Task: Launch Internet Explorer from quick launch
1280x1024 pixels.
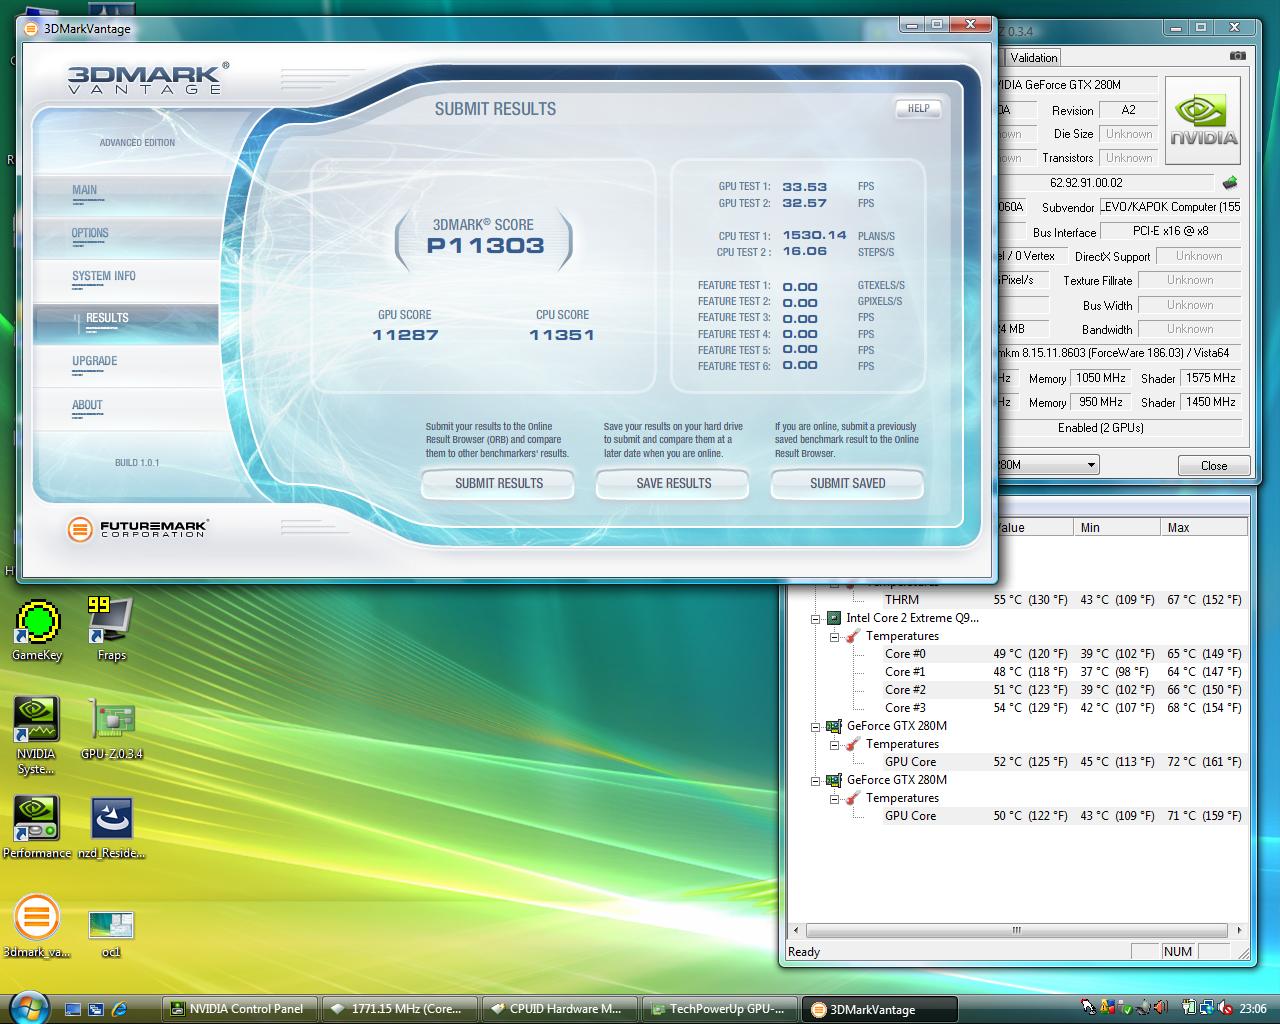Action: pyautogui.click(x=120, y=1009)
